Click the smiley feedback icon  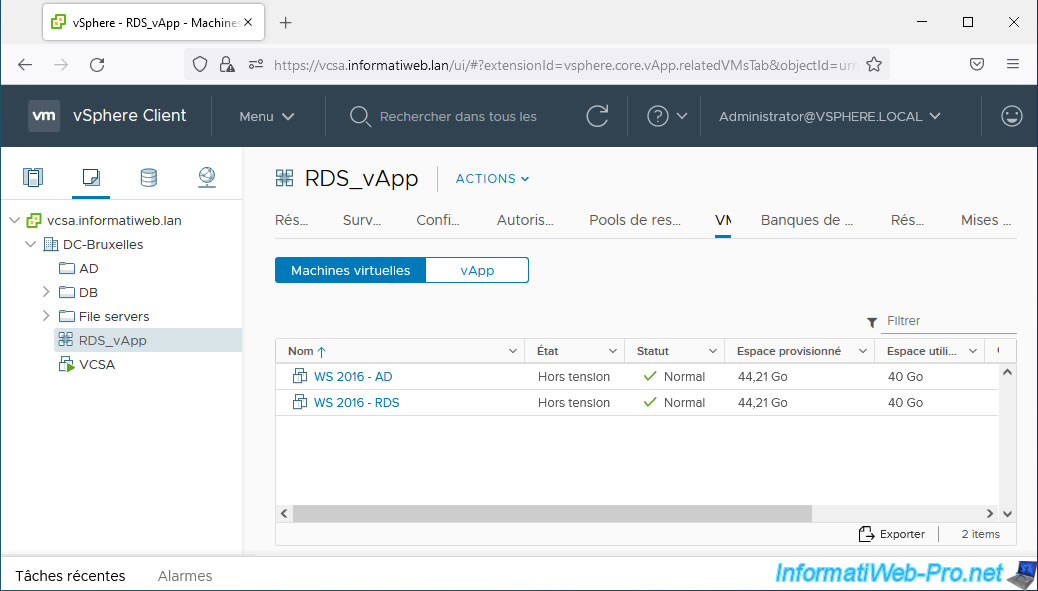1012,116
